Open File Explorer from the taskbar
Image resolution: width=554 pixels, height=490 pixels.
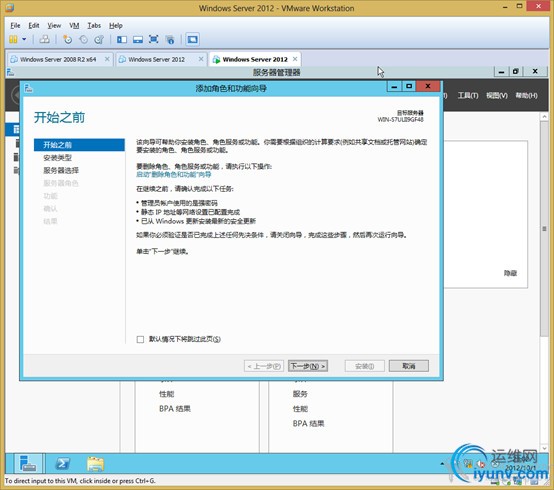(x=95, y=464)
